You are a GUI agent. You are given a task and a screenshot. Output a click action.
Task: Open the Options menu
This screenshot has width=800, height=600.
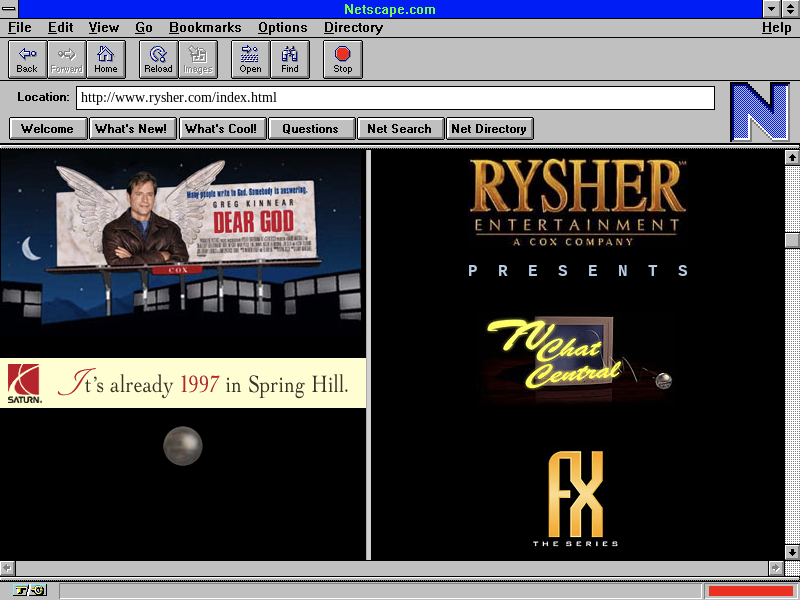(x=282, y=28)
